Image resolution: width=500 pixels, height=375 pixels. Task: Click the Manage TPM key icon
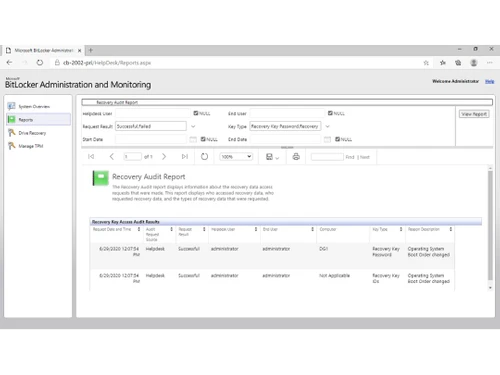pos(11,146)
